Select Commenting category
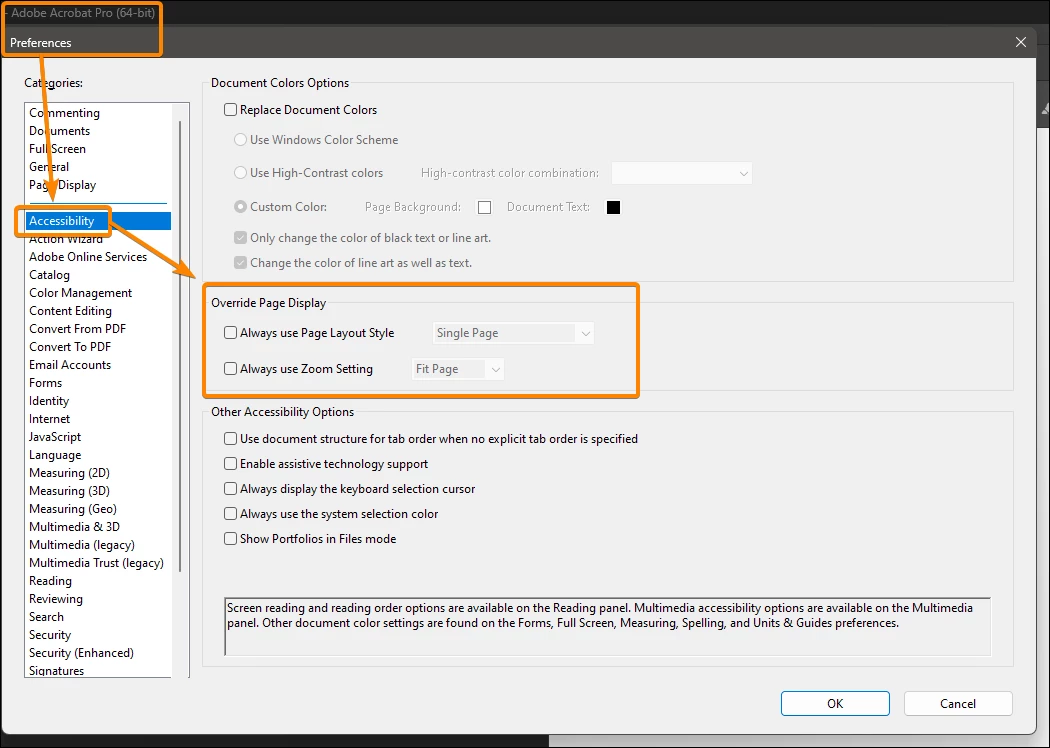 [64, 113]
